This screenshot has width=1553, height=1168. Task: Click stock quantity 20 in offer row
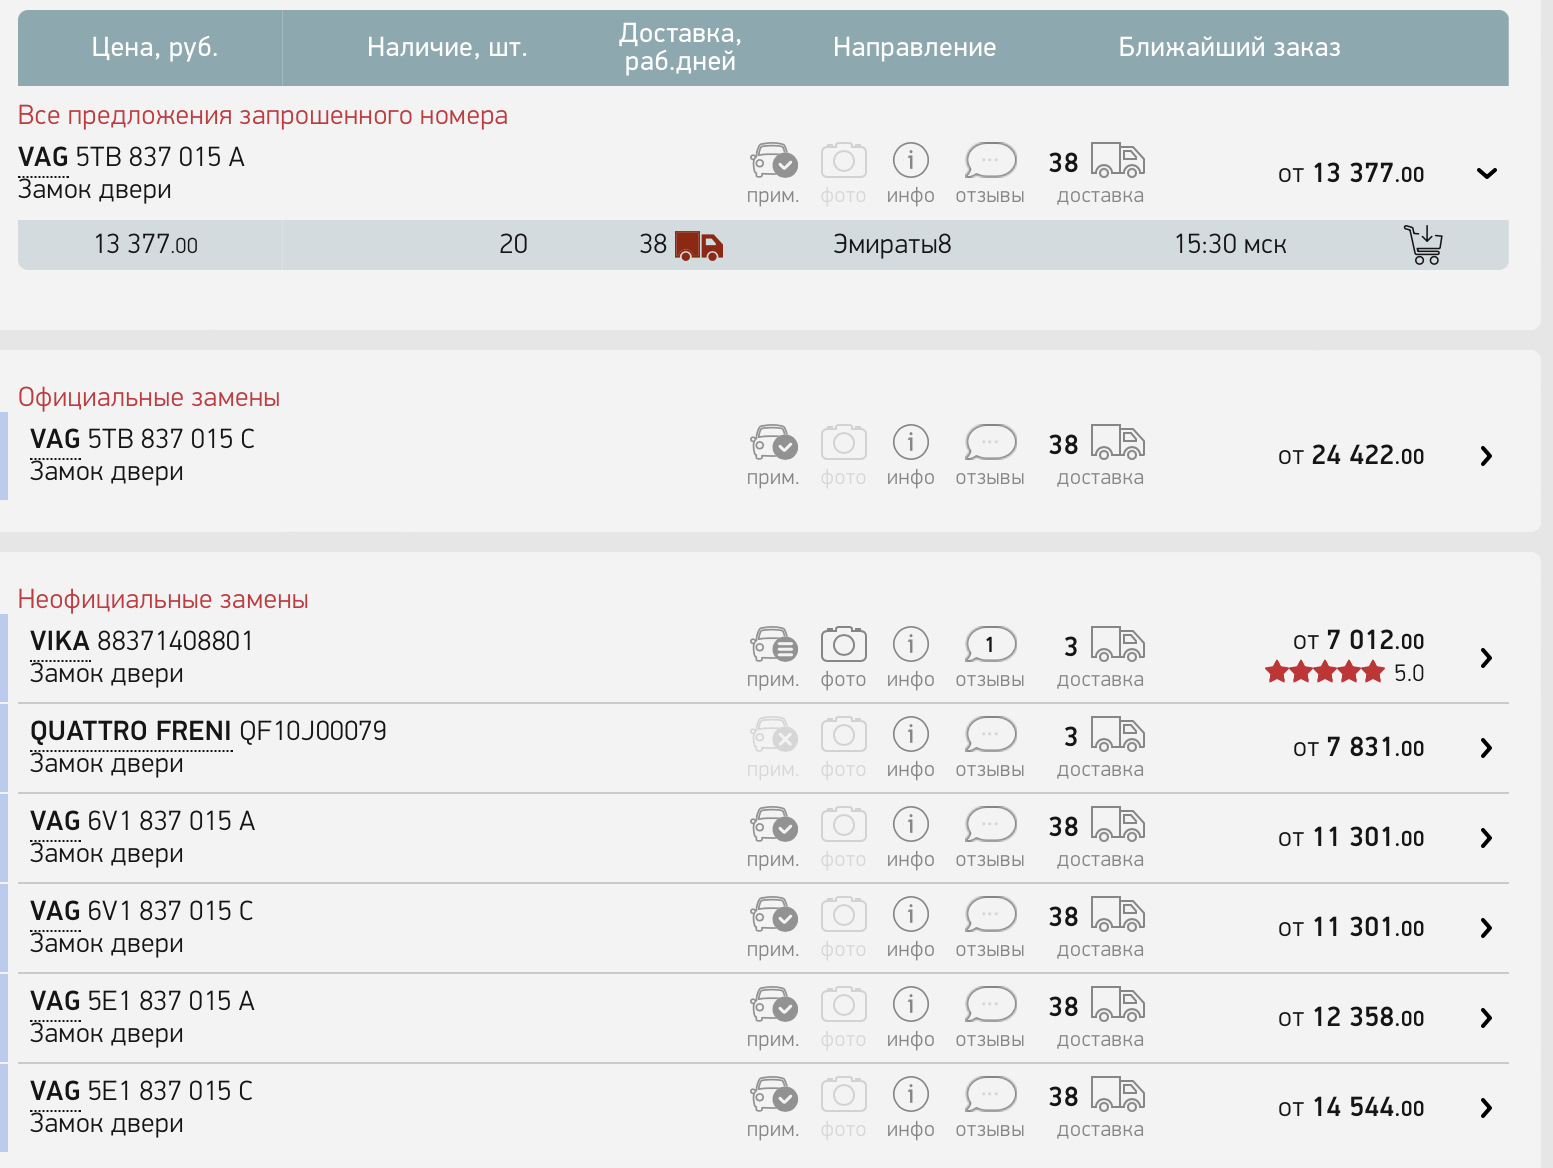[x=513, y=244]
